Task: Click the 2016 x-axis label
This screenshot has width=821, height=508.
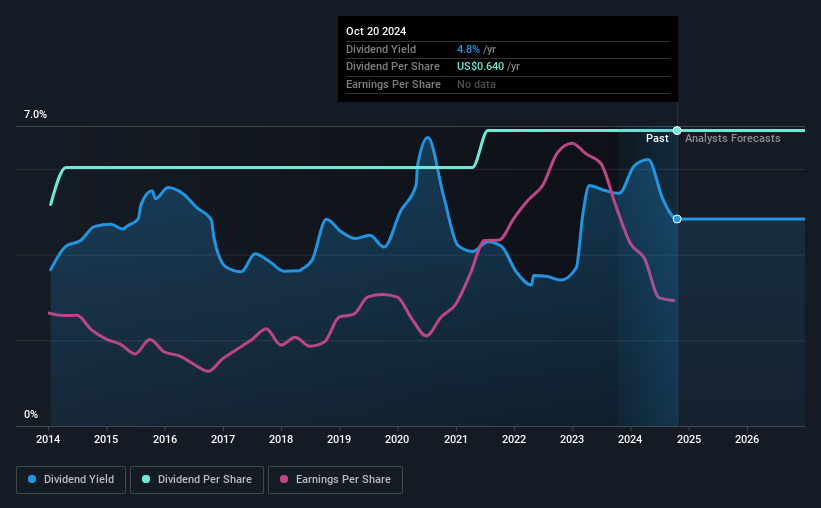Action: click(x=165, y=439)
